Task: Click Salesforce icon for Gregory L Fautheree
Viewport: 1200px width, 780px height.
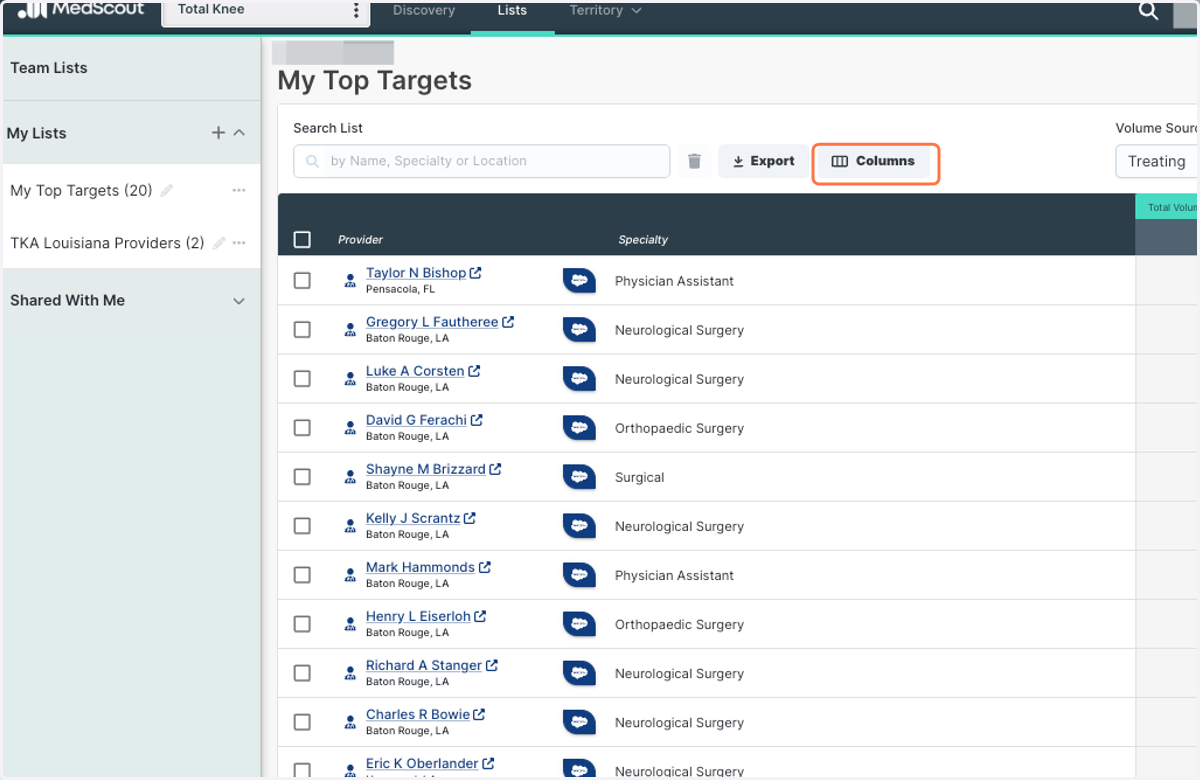Action: click(x=579, y=330)
